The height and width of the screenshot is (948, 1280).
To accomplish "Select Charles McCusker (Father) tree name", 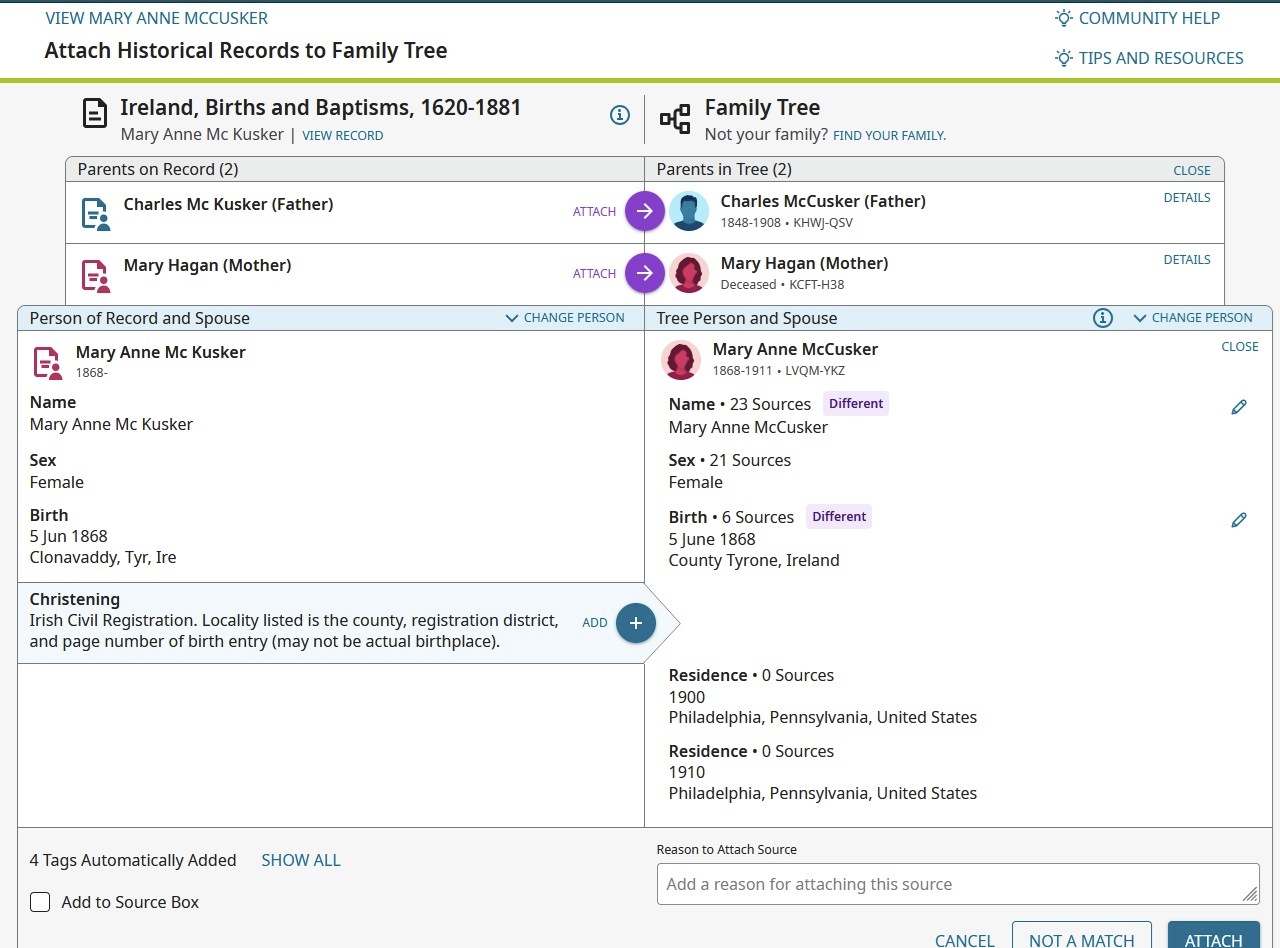I will tap(823, 201).
